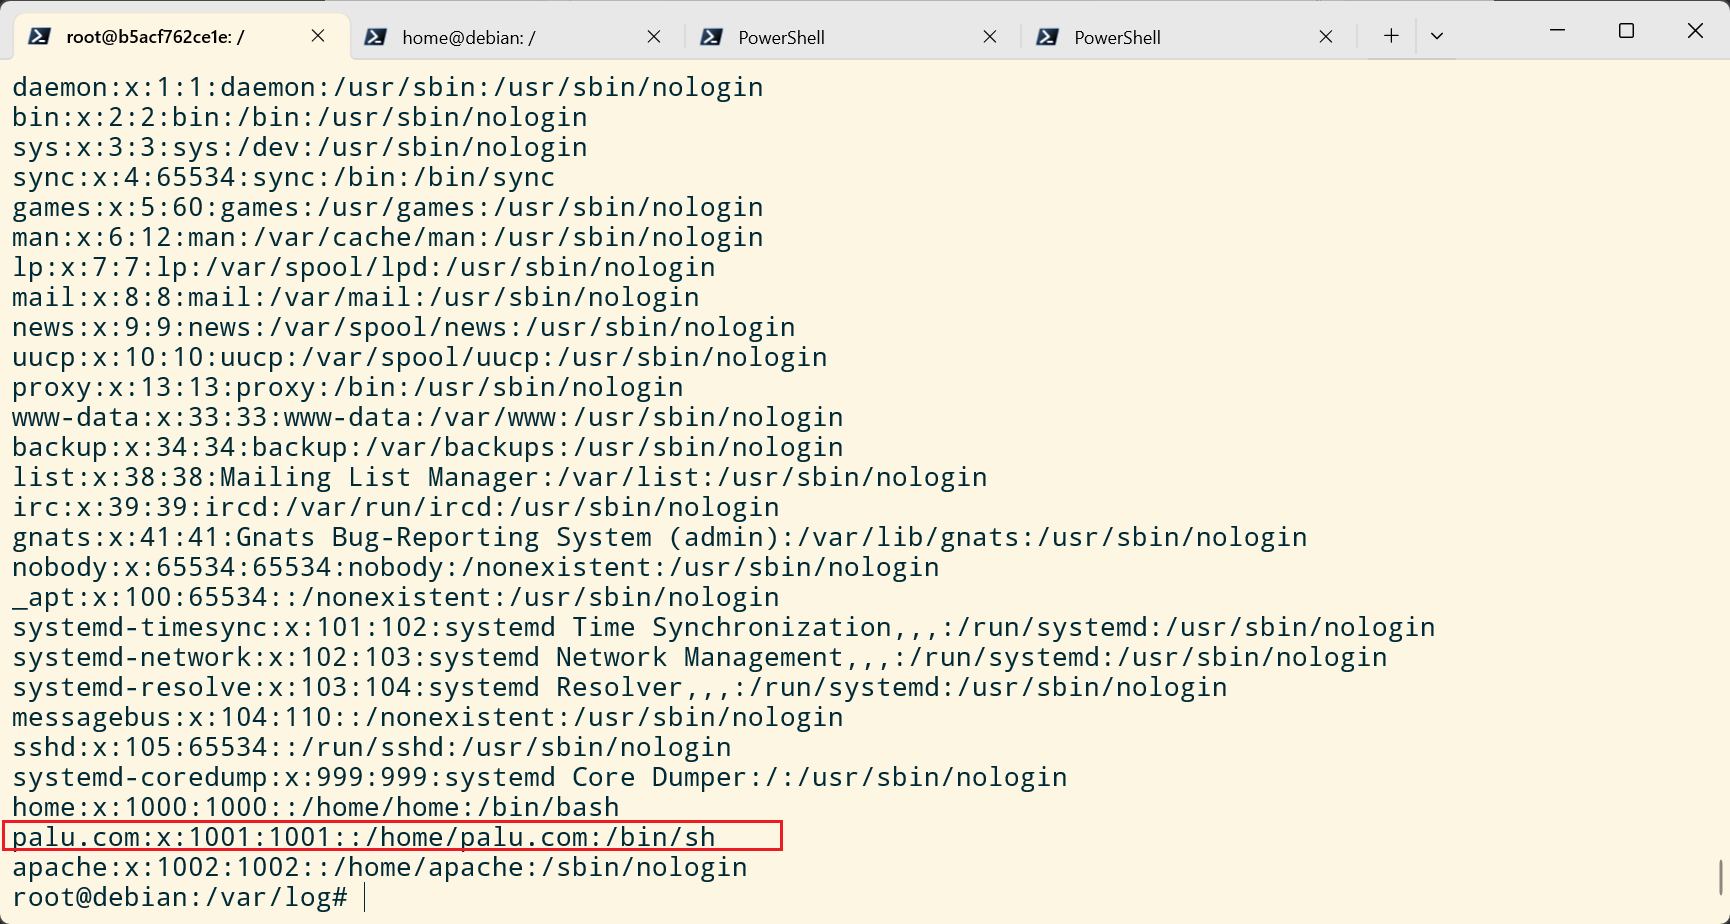
Task: Close the rightmost PowerShell tab
Action: [1326, 36]
